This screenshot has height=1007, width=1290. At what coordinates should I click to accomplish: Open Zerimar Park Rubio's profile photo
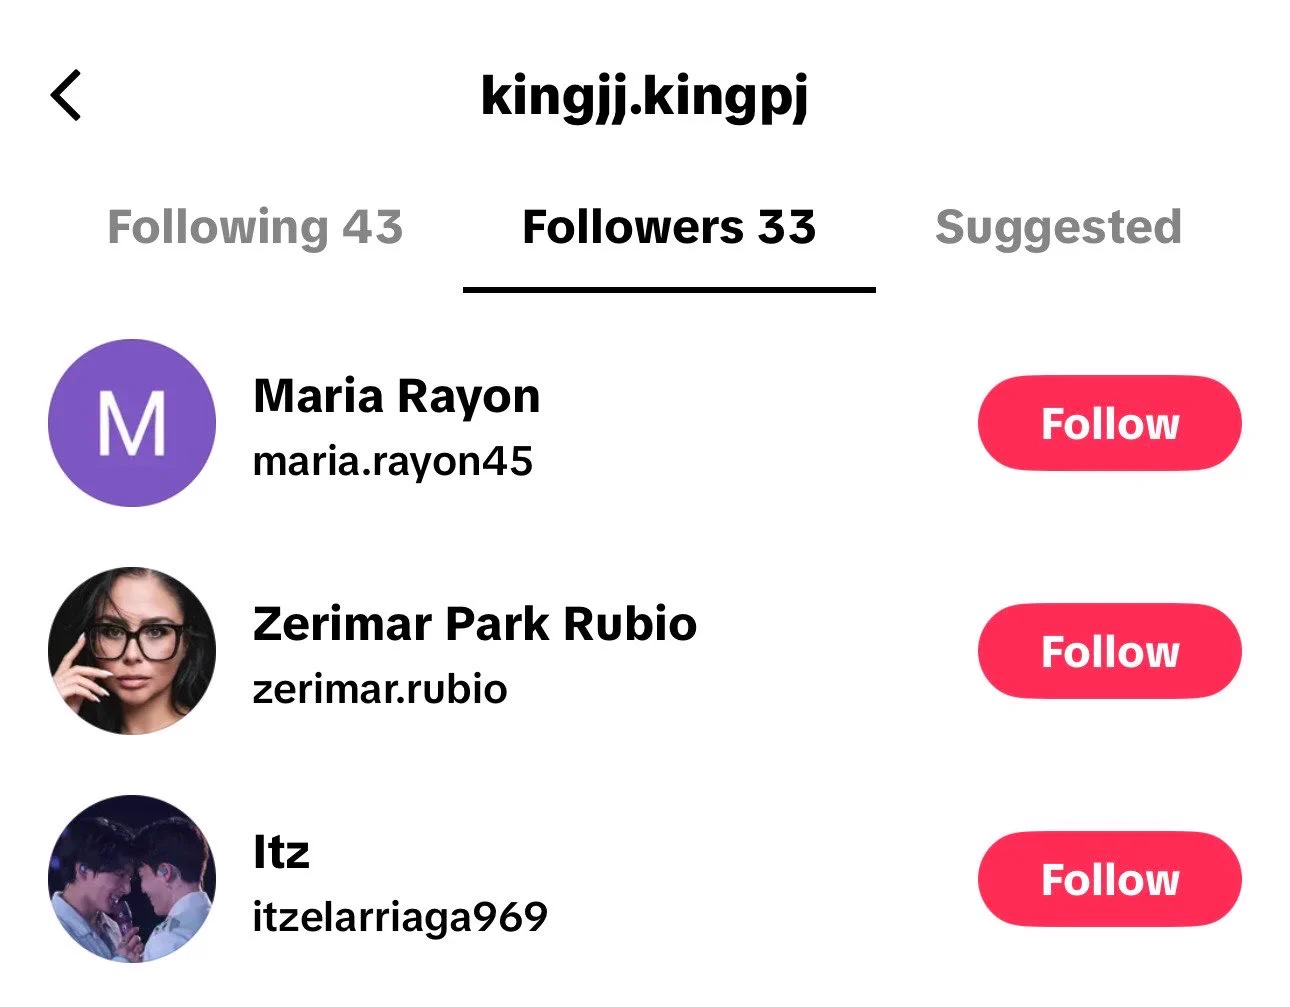[132, 651]
